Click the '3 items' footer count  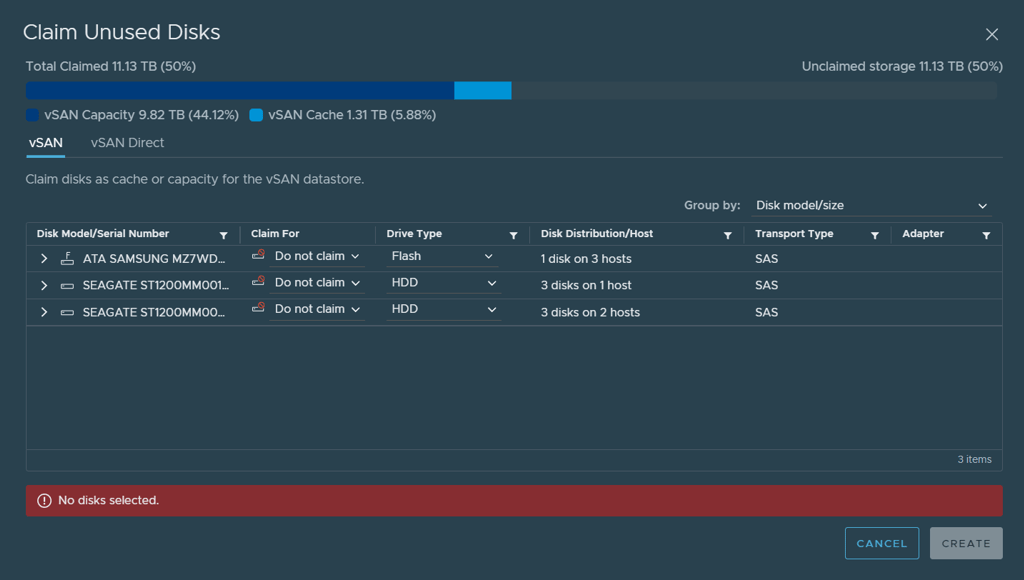point(974,459)
